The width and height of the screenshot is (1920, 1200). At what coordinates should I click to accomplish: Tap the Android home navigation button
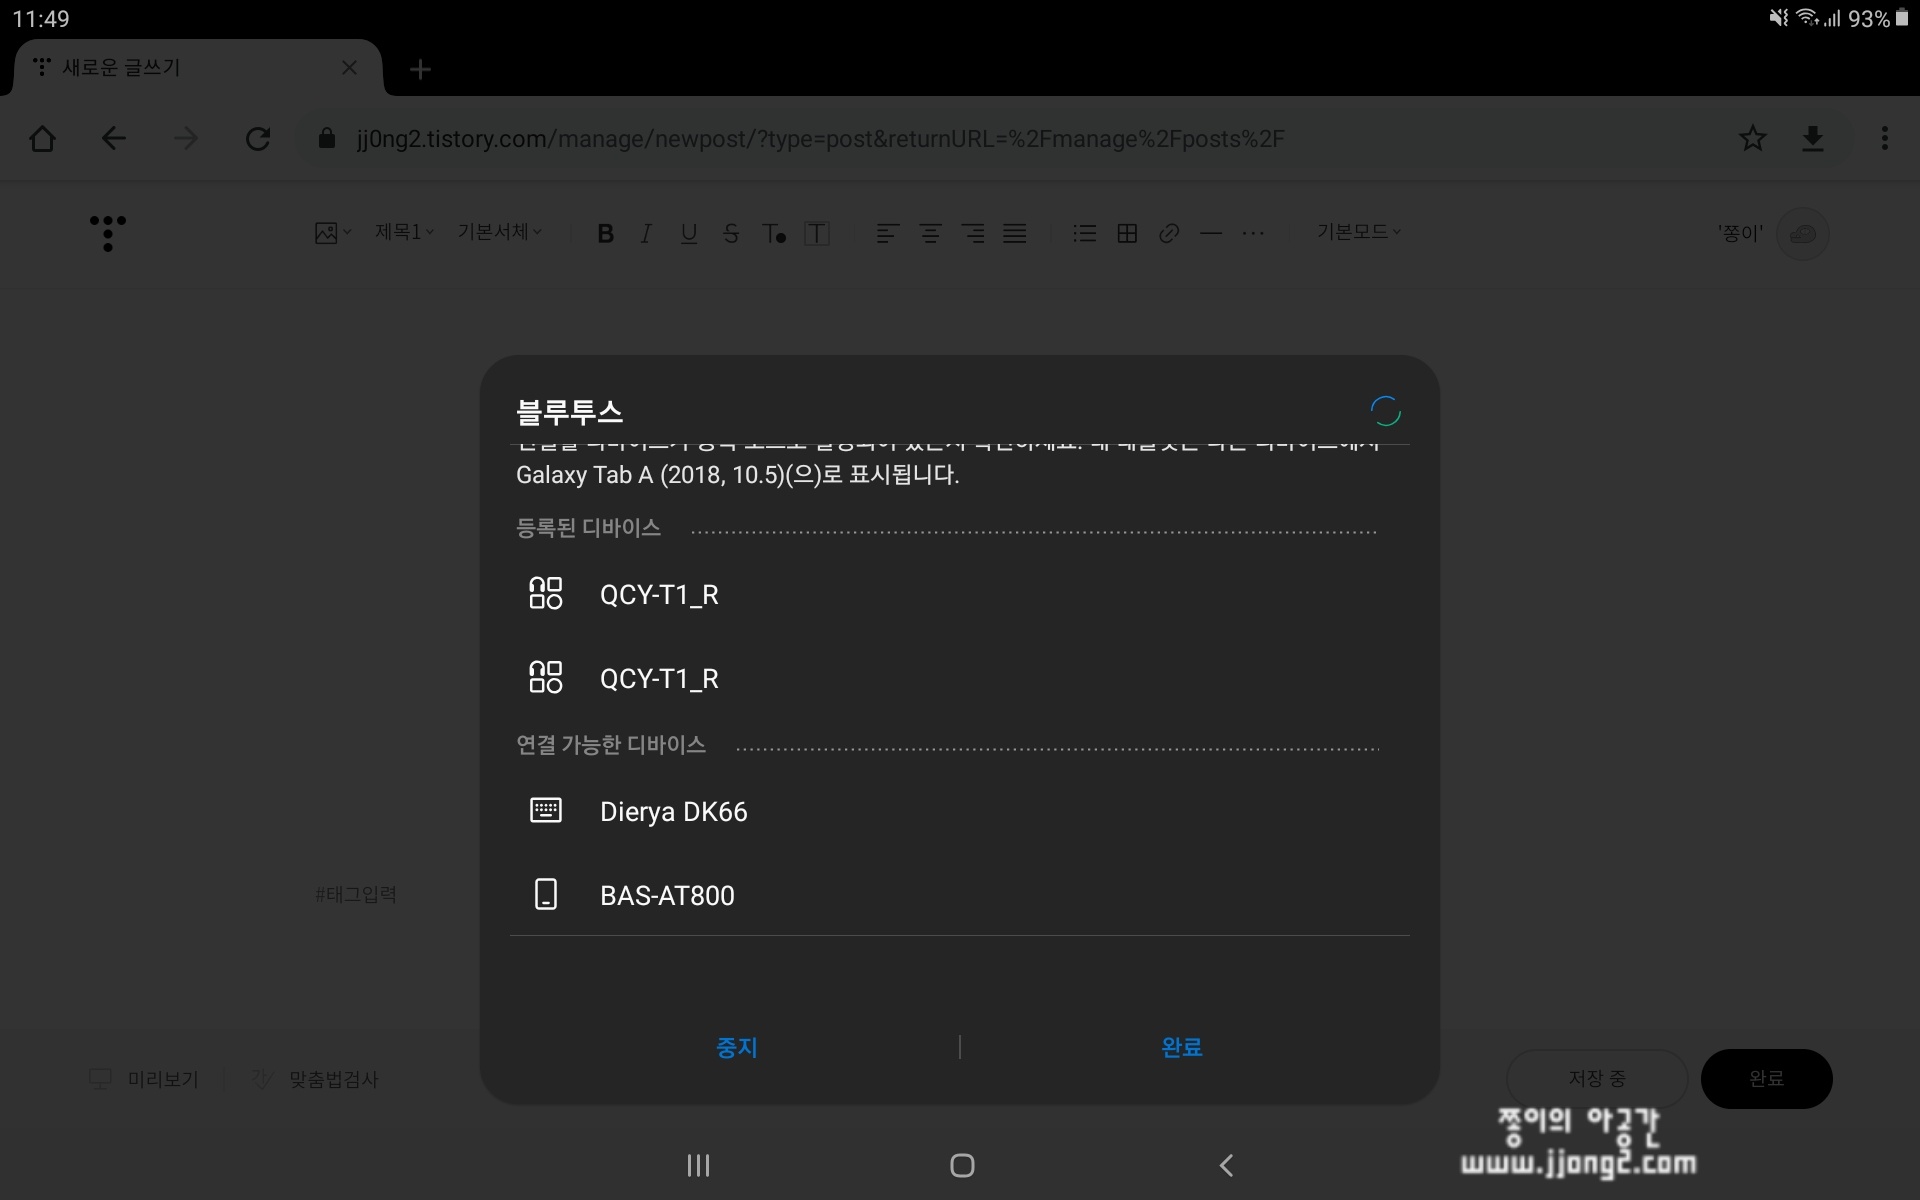962,1165
